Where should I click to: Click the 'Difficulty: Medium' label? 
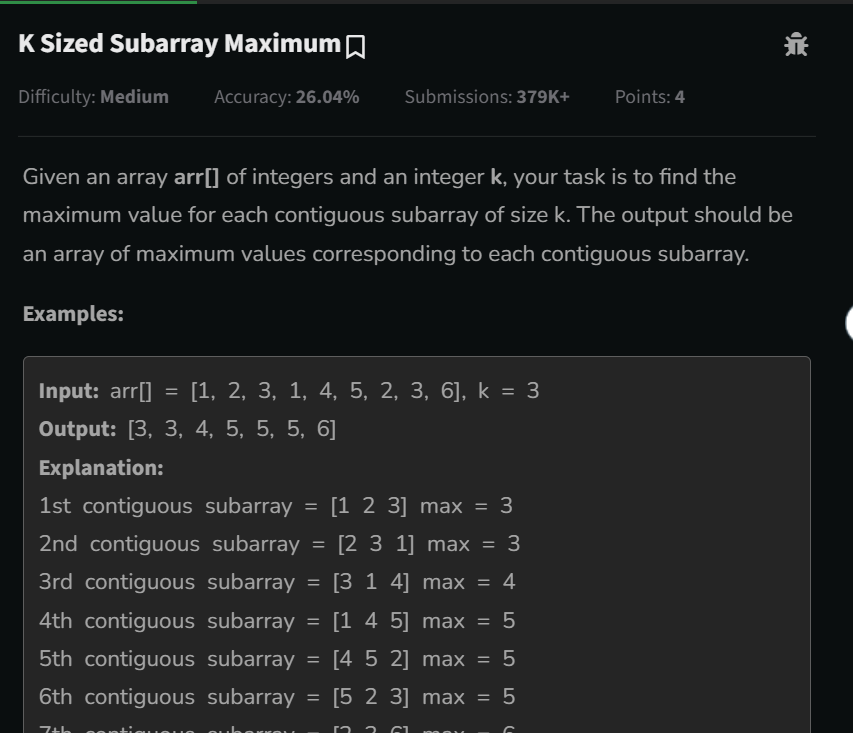click(94, 97)
